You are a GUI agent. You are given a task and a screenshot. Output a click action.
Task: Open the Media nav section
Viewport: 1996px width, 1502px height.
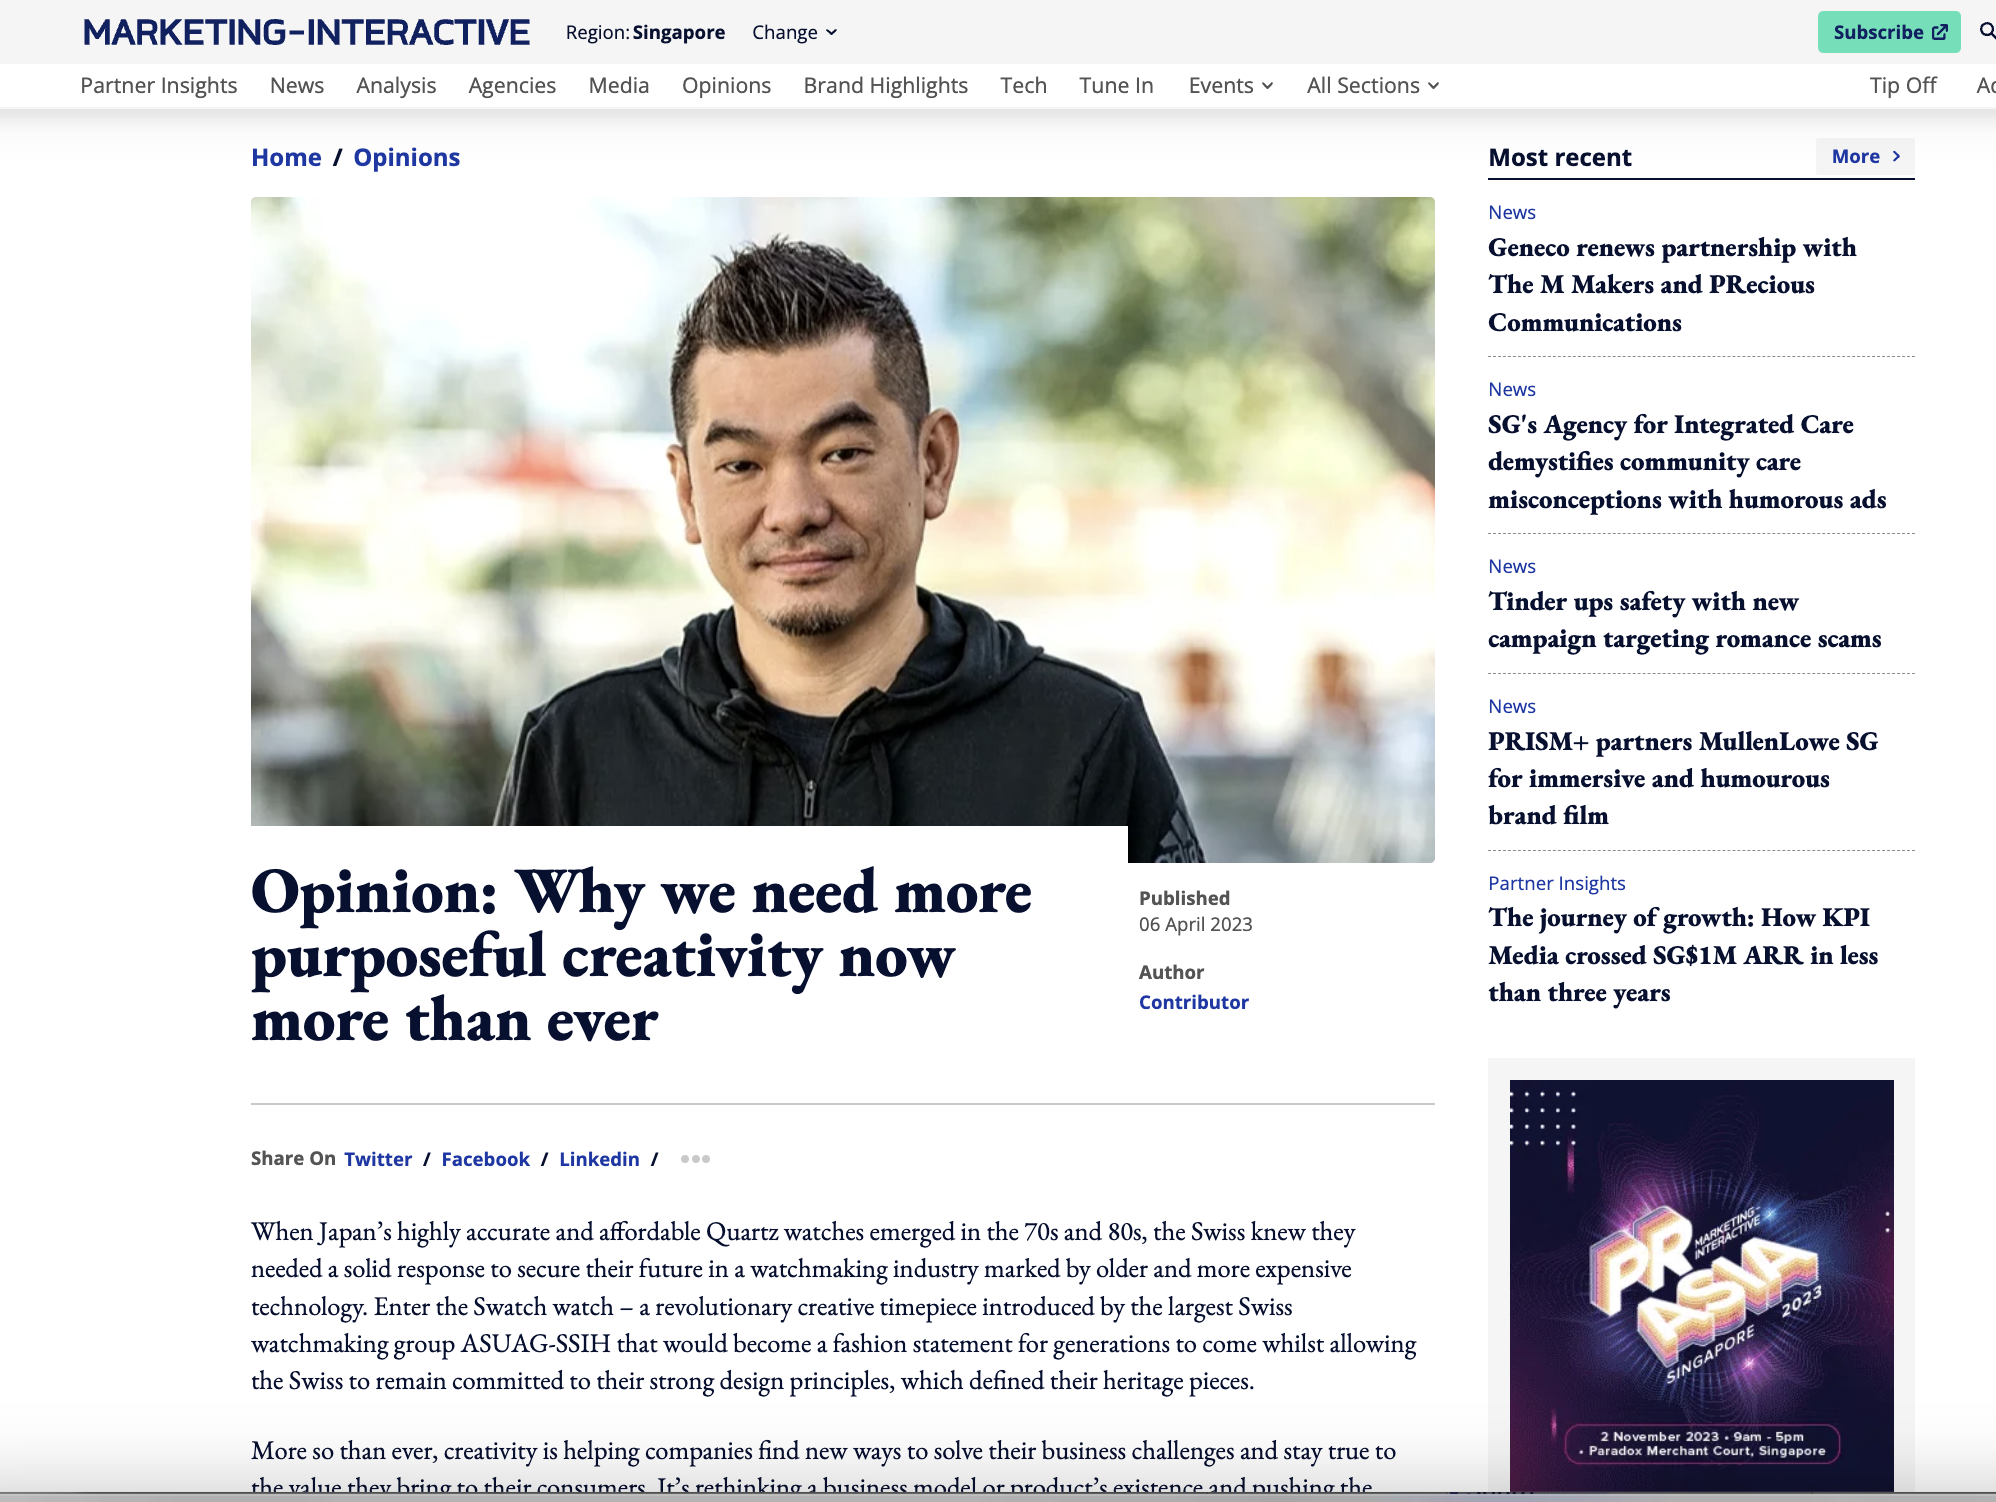(x=619, y=85)
